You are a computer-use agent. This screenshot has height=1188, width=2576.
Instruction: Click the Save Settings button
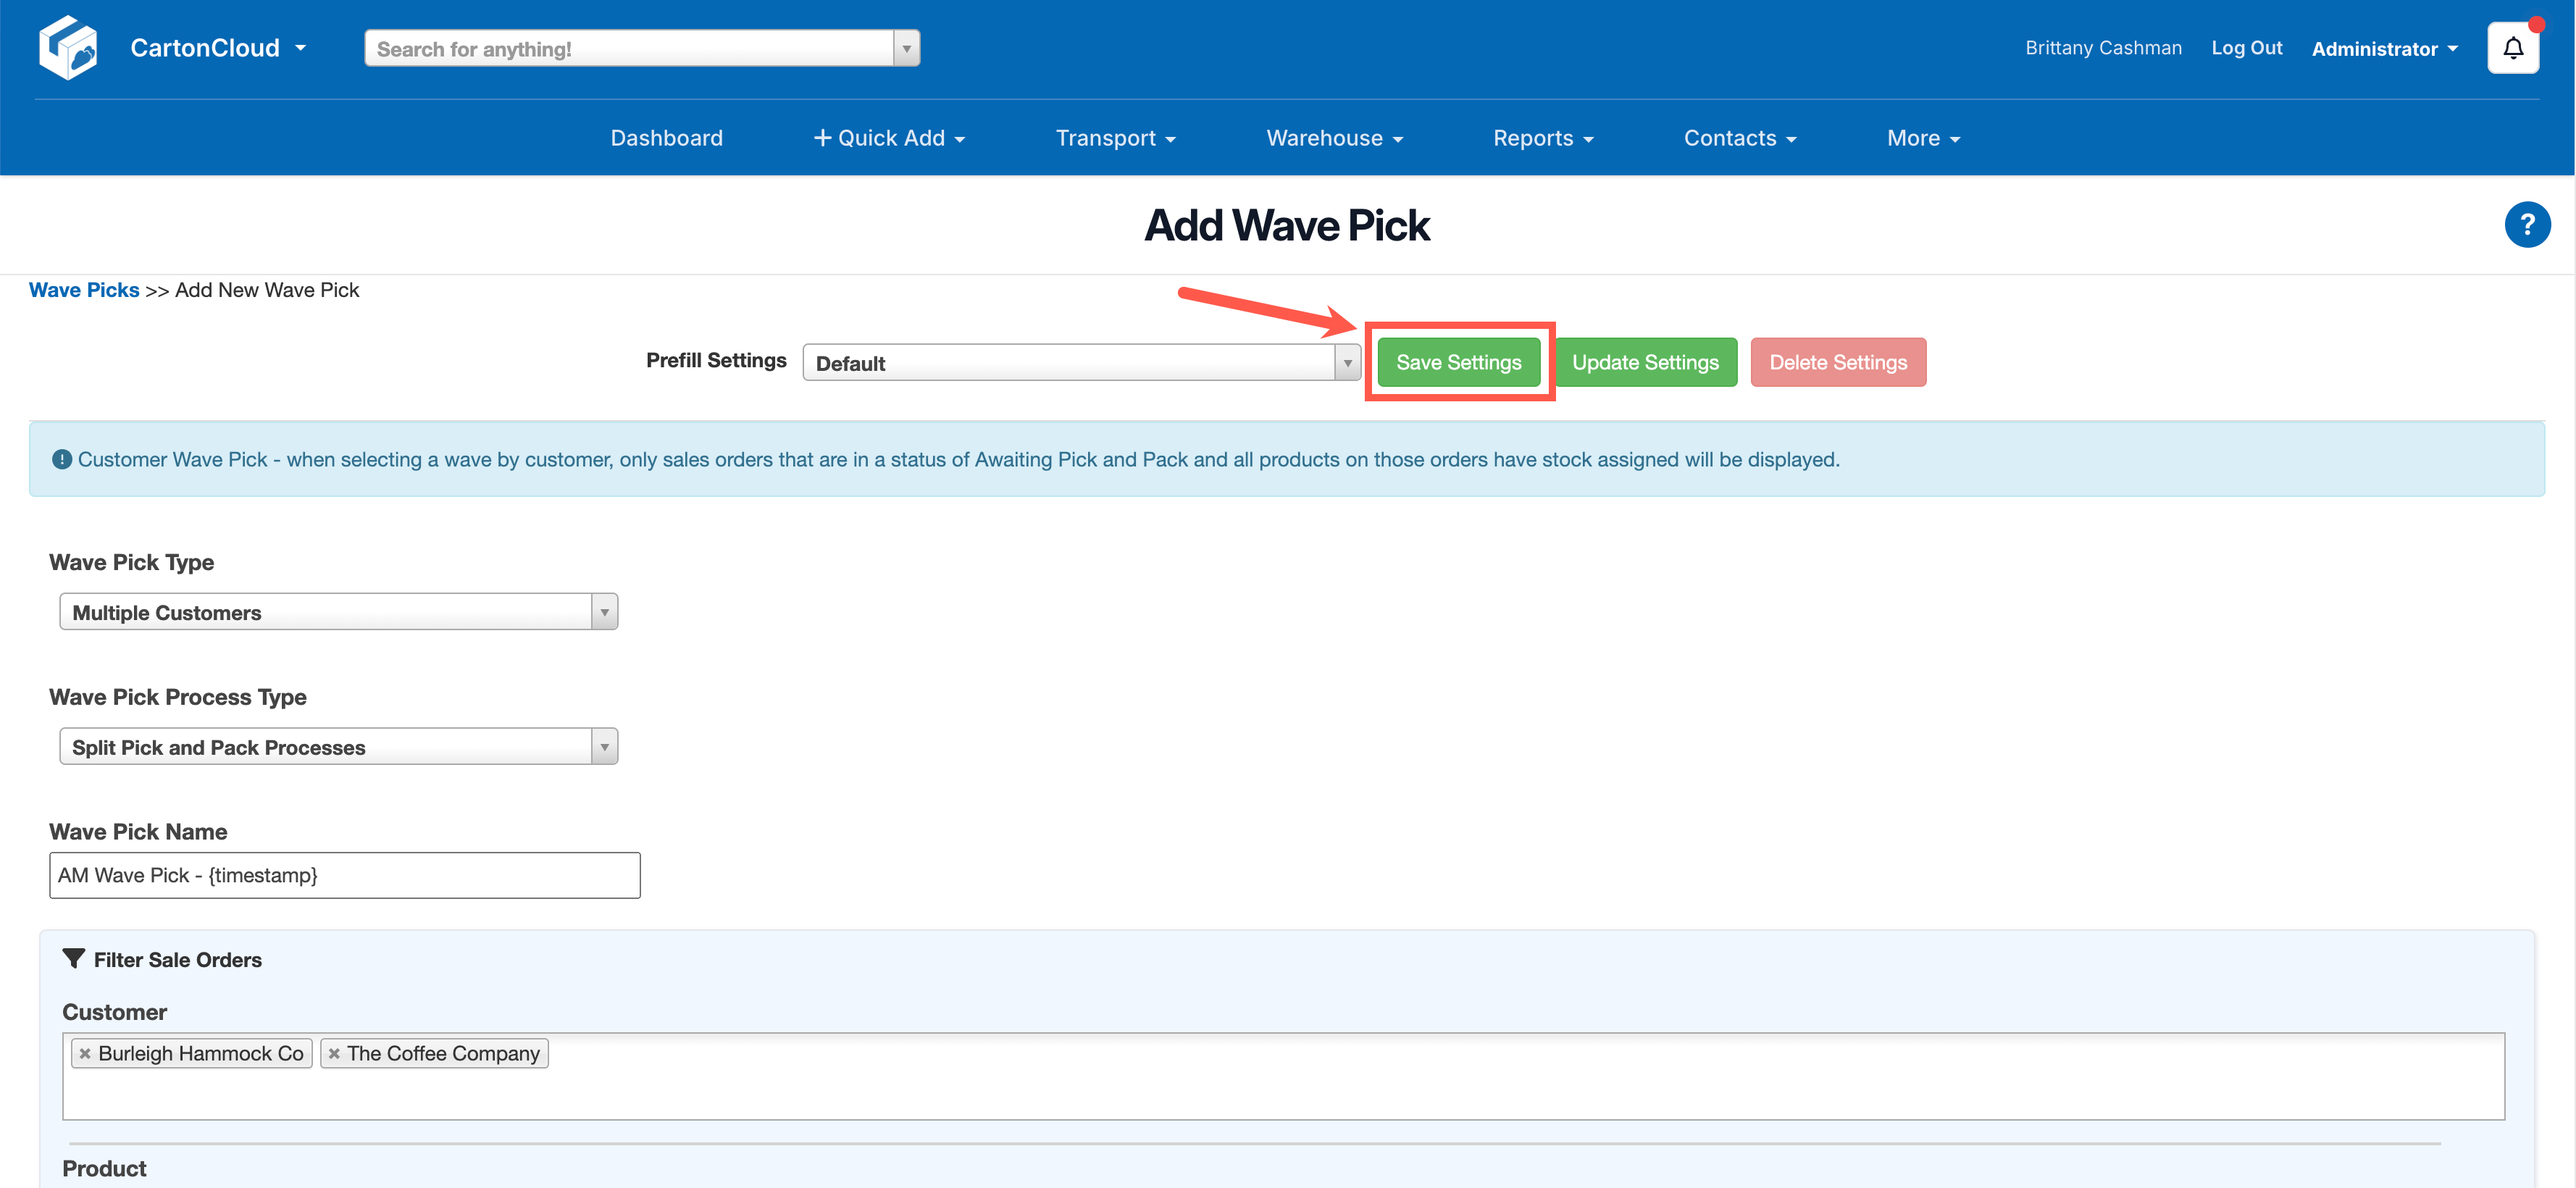1458,362
